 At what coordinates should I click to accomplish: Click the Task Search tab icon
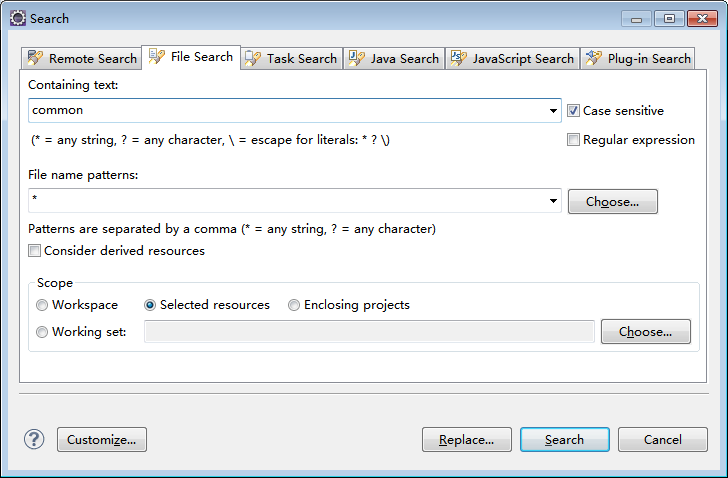click(253, 59)
